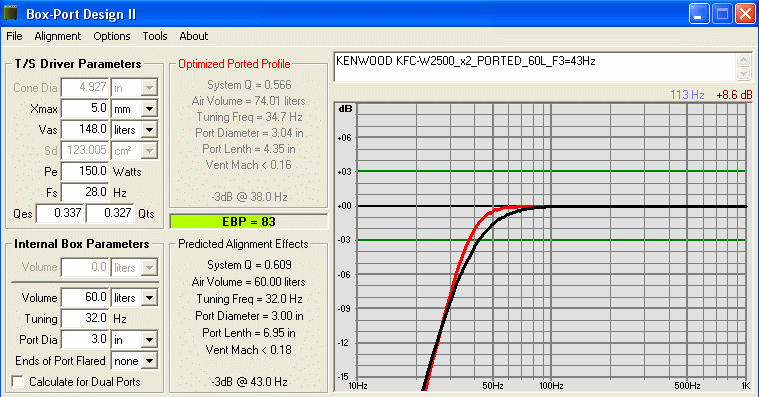Expand the Ends of Port Flared dropdown
Screen dimensions: 759x397
150,361
